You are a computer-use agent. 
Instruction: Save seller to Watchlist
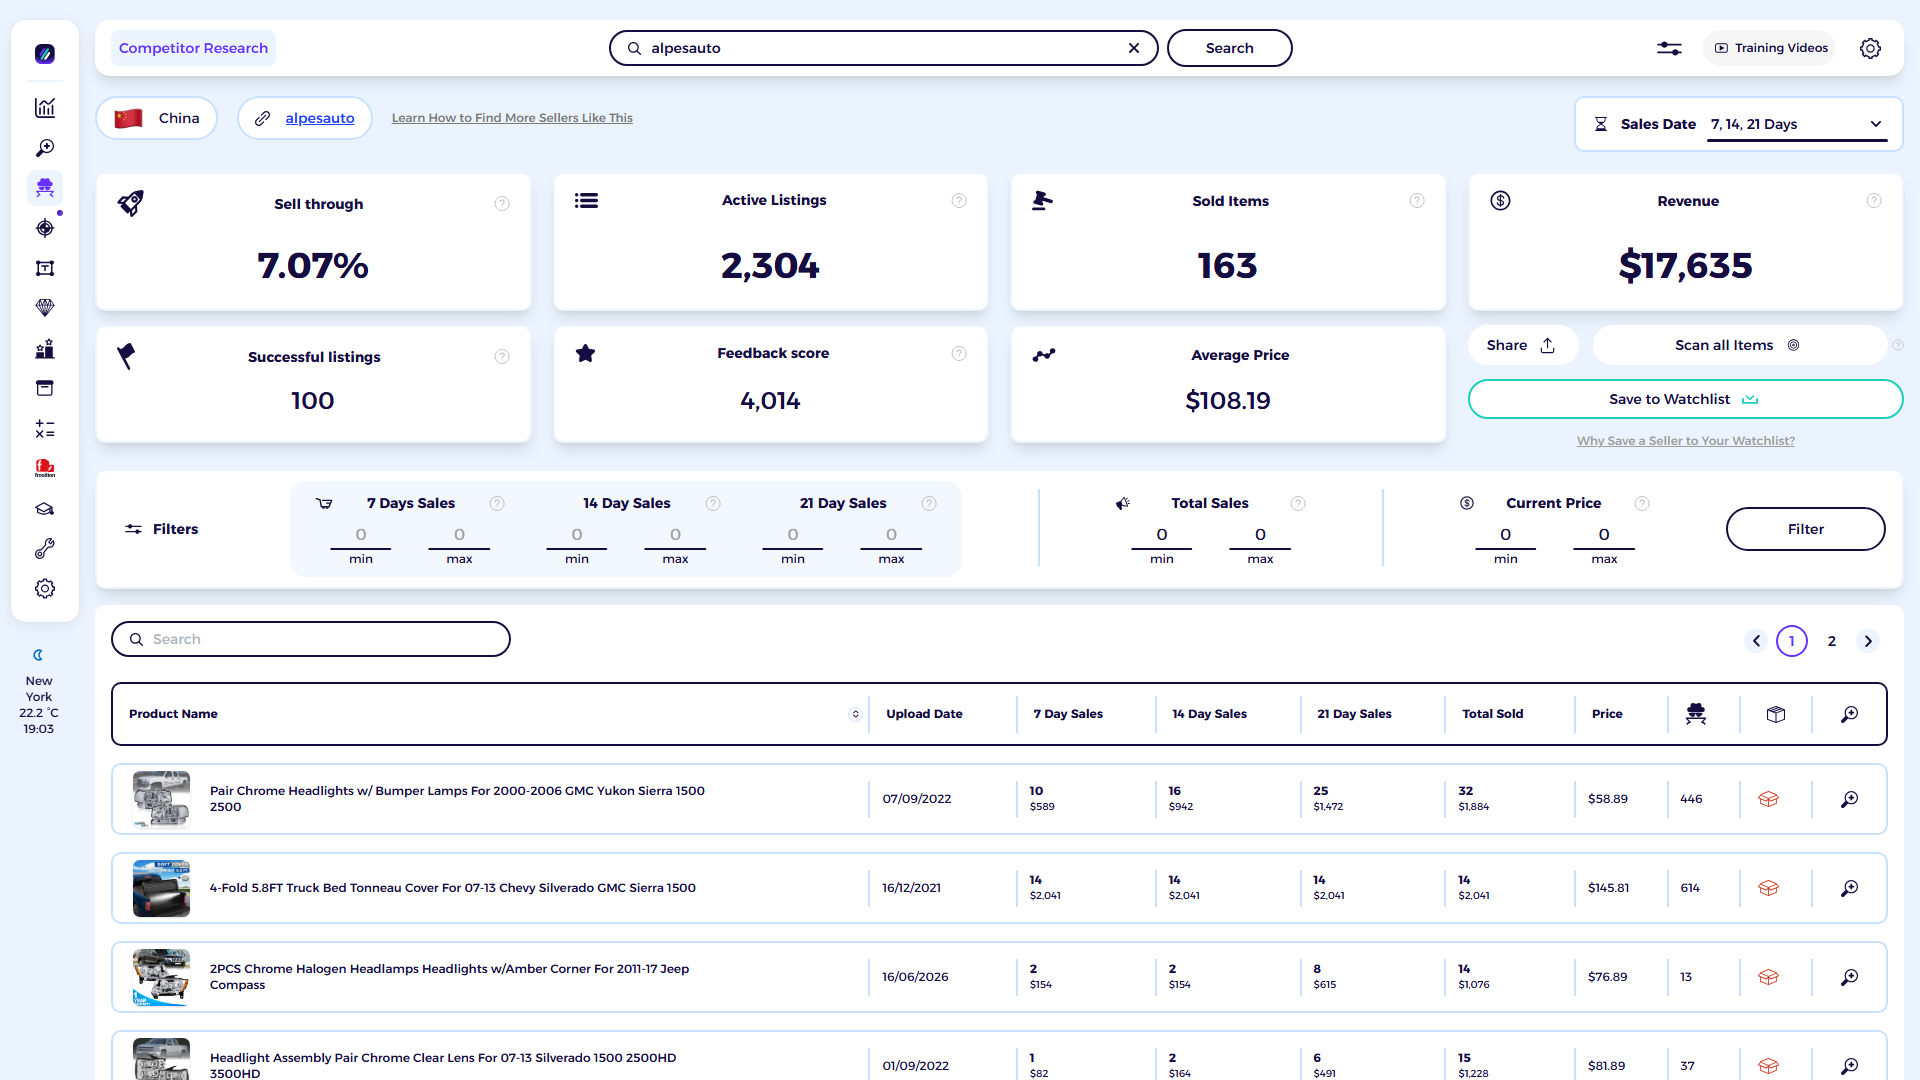click(x=1685, y=399)
